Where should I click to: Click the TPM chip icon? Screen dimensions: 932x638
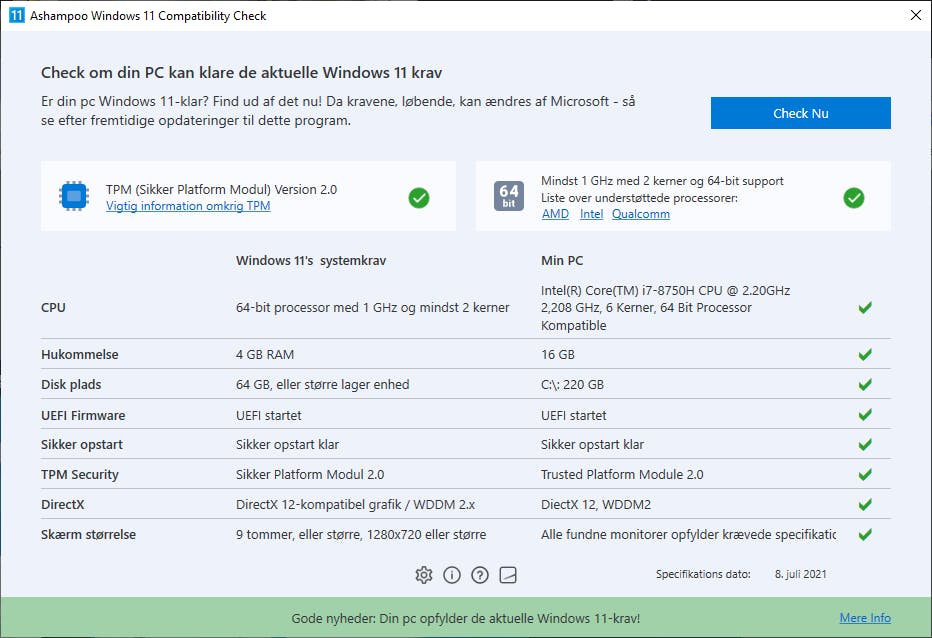click(x=74, y=196)
